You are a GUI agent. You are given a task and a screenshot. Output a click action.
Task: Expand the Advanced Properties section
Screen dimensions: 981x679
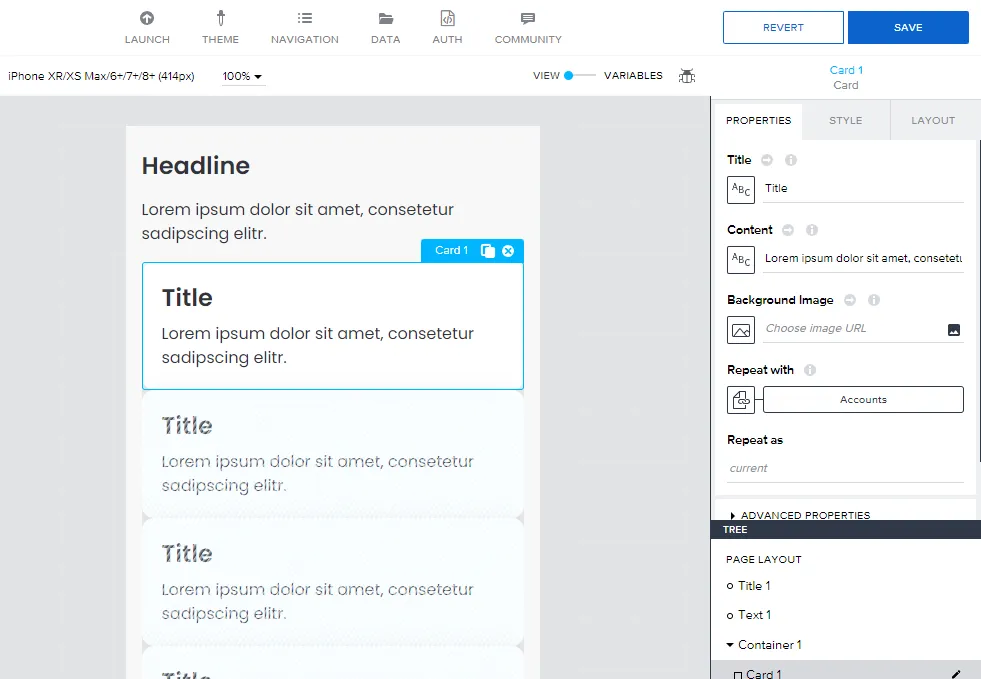point(800,515)
